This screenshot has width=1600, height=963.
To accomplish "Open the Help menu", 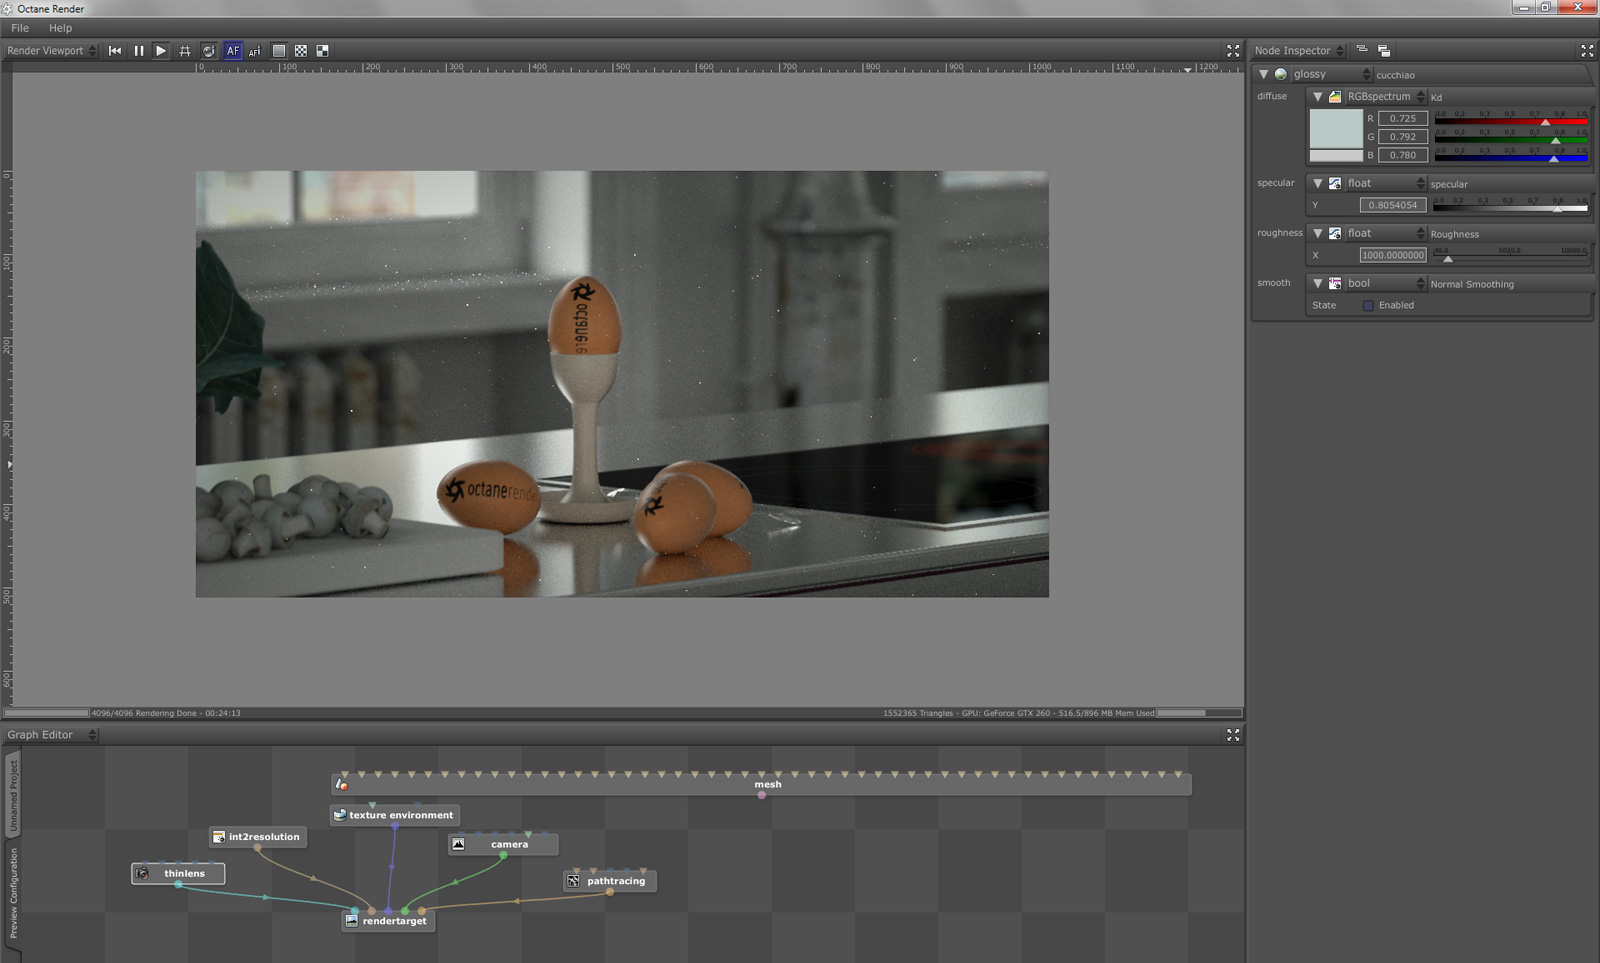I will (61, 28).
